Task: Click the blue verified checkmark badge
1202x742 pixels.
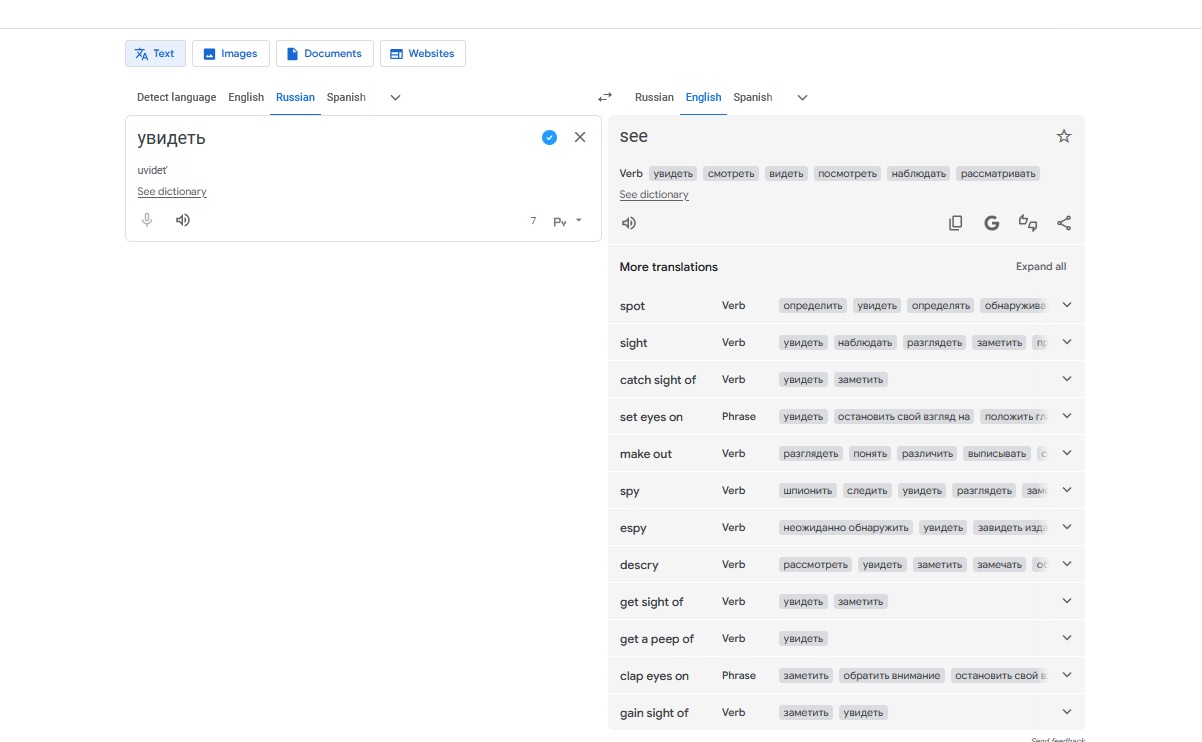Action: (x=549, y=137)
